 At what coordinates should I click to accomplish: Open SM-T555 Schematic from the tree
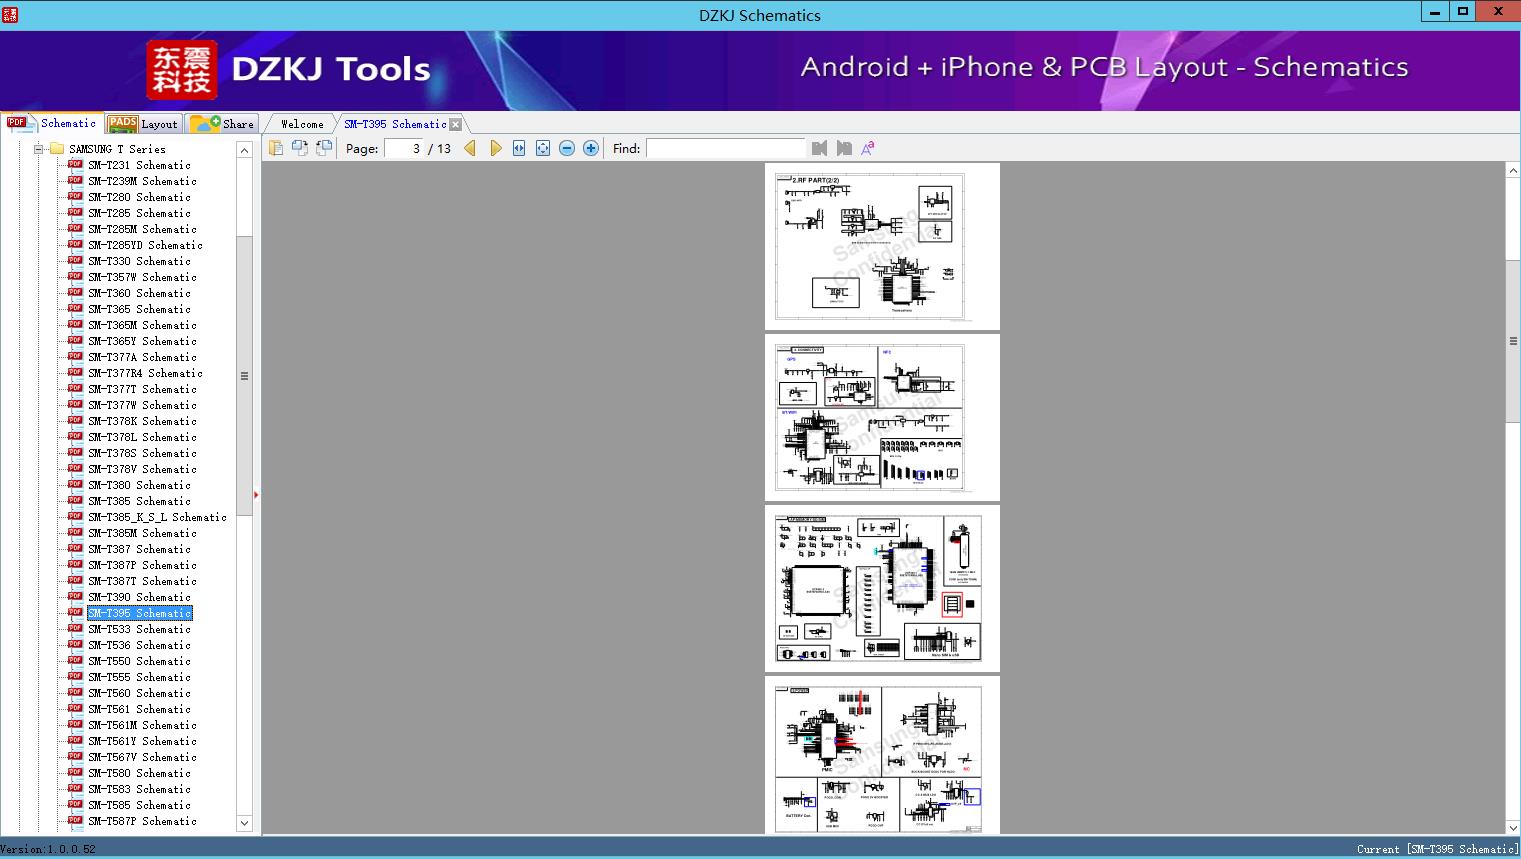pyautogui.click(x=139, y=677)
